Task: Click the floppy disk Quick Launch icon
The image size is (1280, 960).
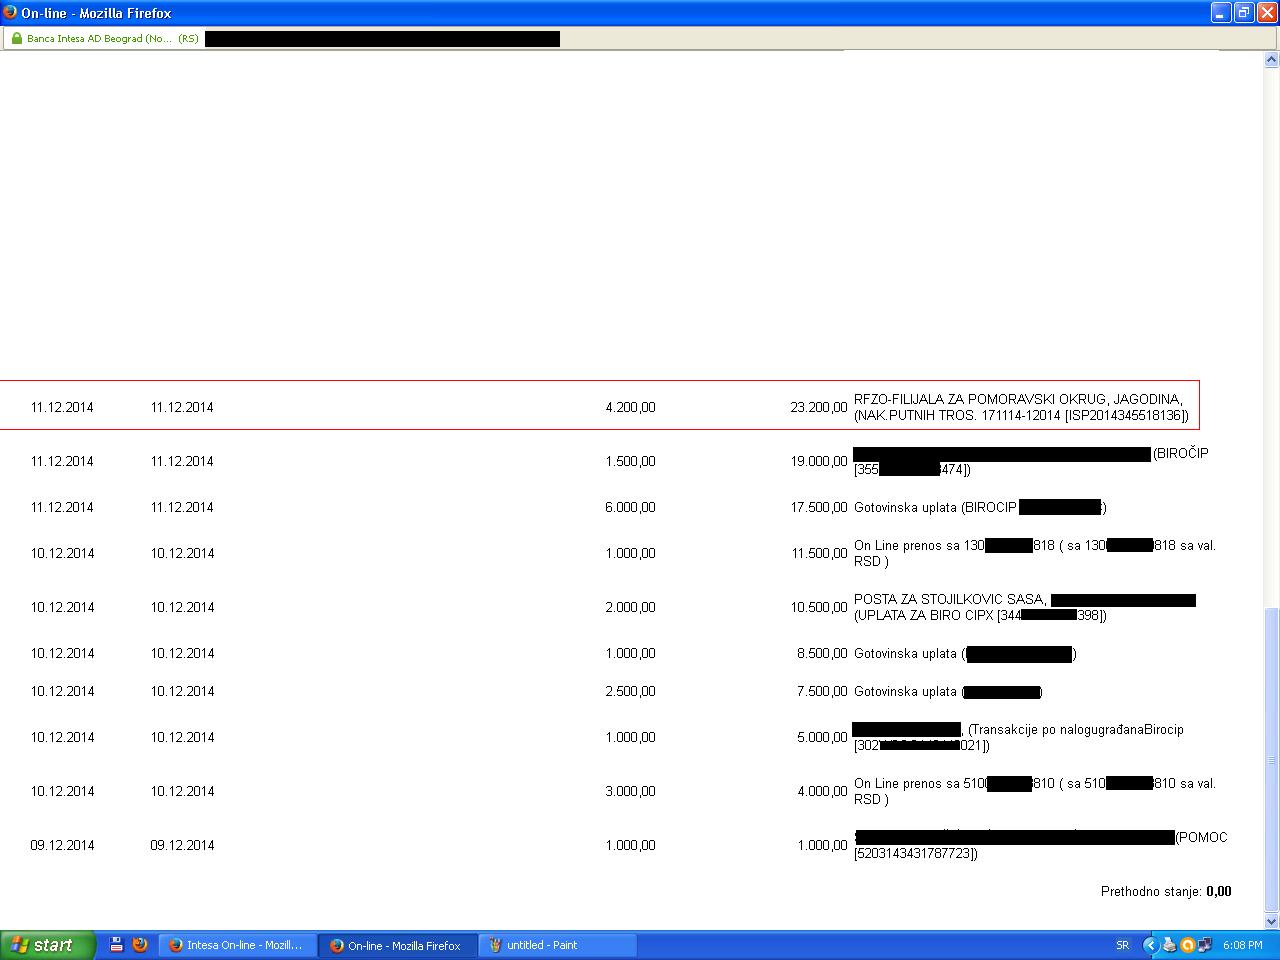Action: click(x=117, y=944)
